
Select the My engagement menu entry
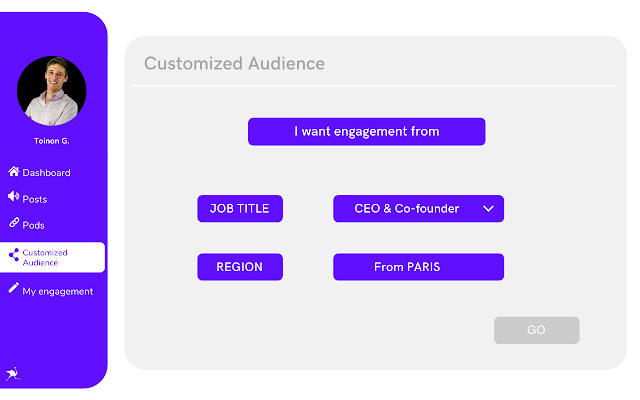pyautogui.click(x=57, y=291)
